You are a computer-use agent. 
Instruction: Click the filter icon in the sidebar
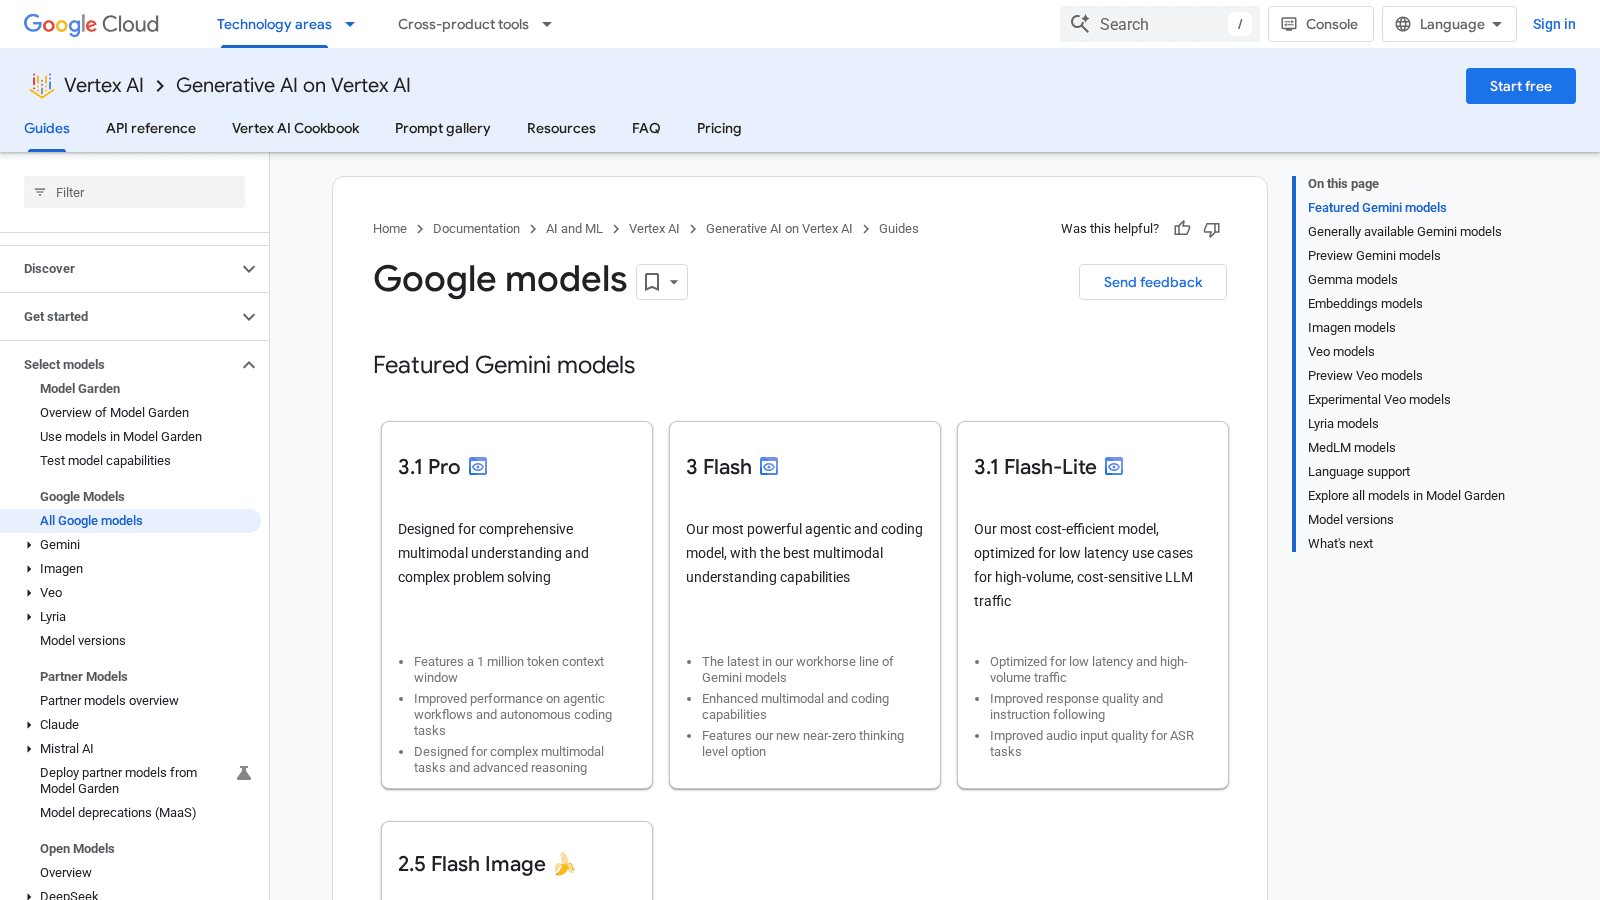click(40, 192)
